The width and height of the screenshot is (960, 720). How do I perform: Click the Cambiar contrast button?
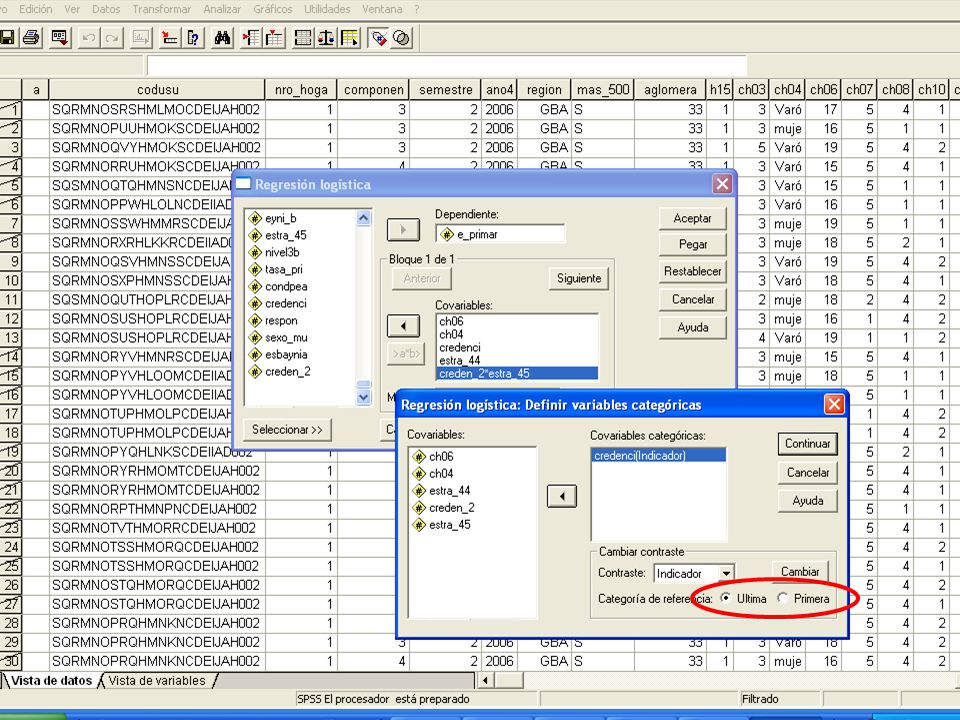pos(800,571)
